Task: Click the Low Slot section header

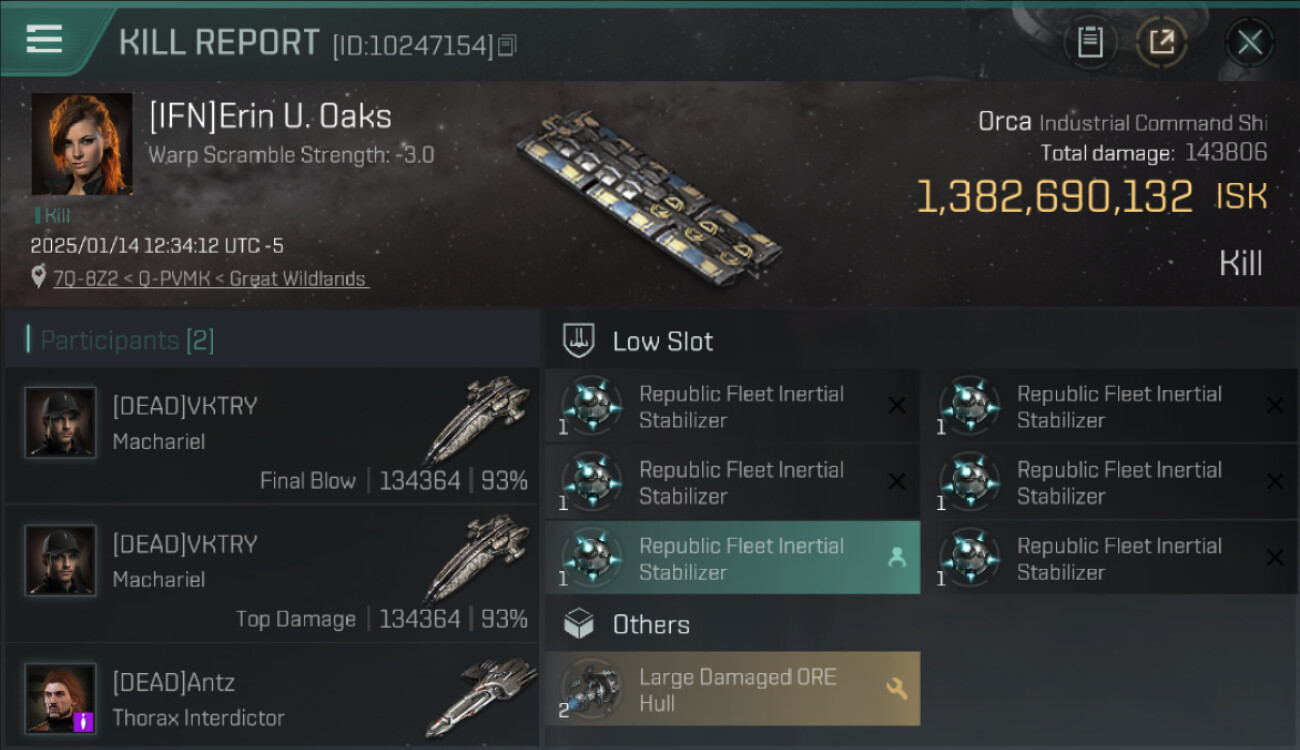Action: (663, 341)
